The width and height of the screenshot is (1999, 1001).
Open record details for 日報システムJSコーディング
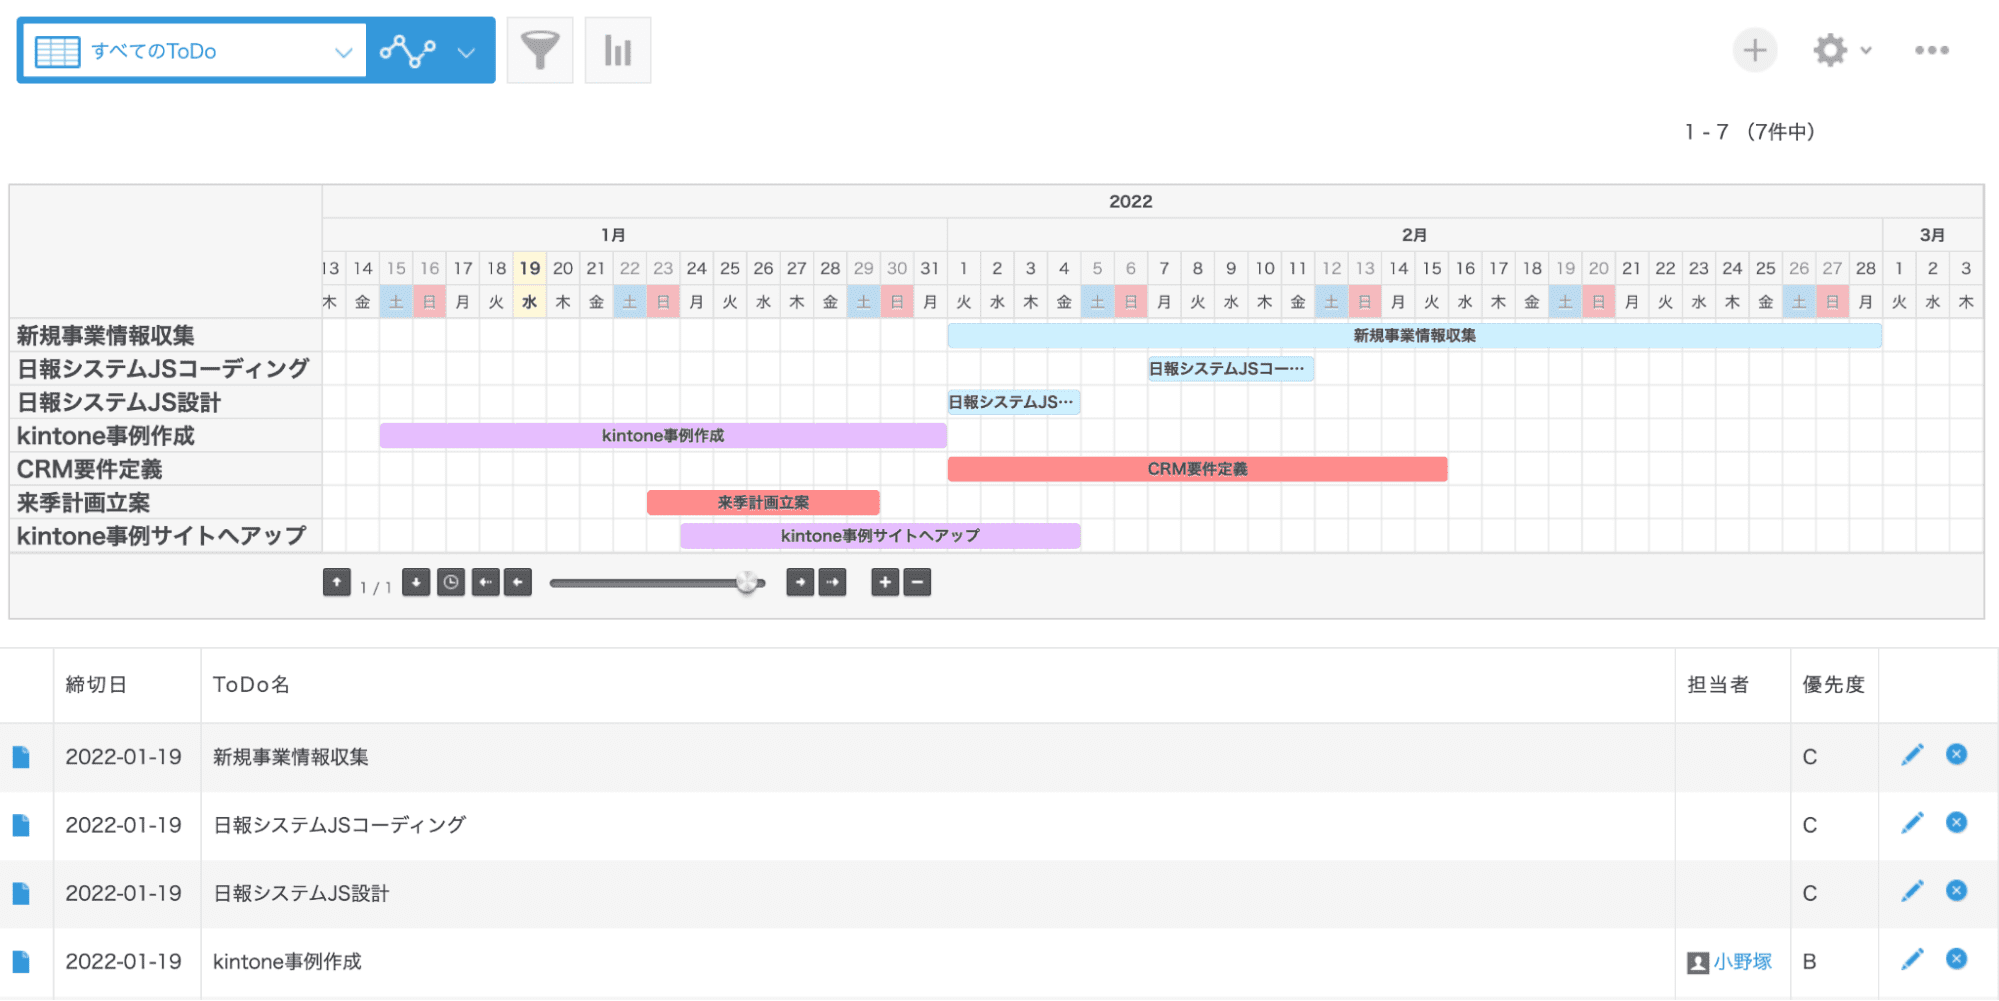coord(21,825)
